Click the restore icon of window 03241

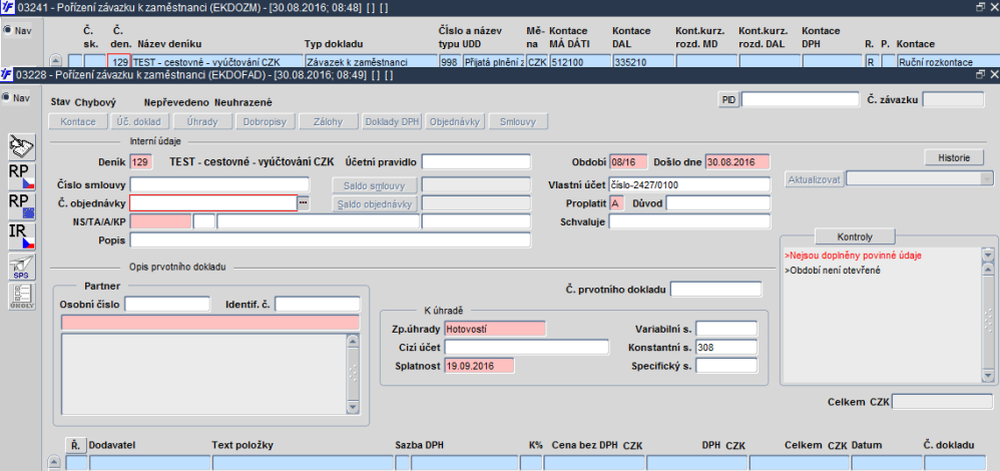click(x=981, y=8)
